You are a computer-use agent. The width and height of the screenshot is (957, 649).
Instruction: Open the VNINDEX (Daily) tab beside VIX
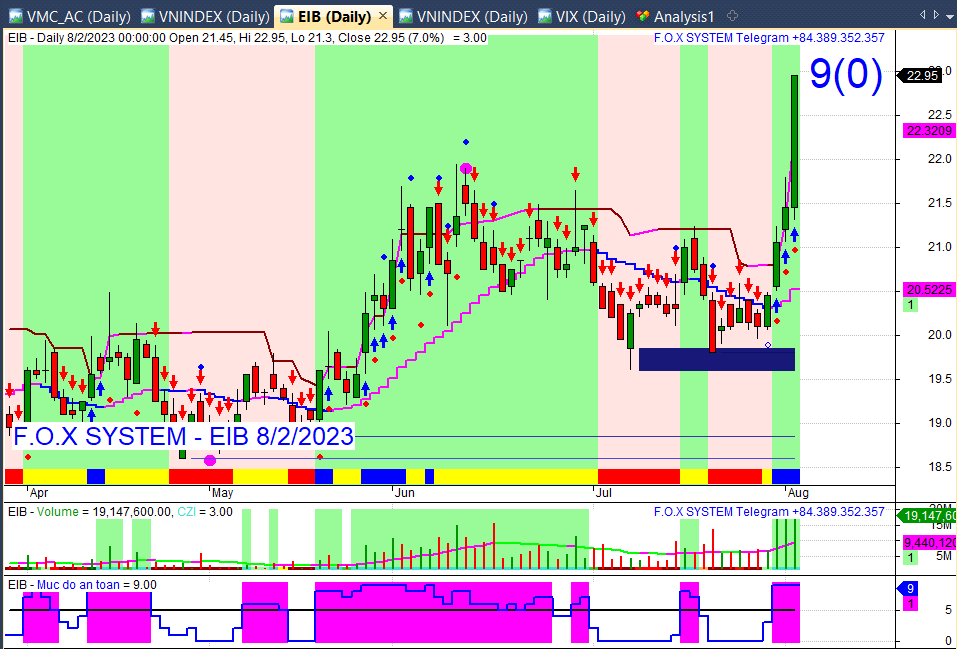(463, 16)
